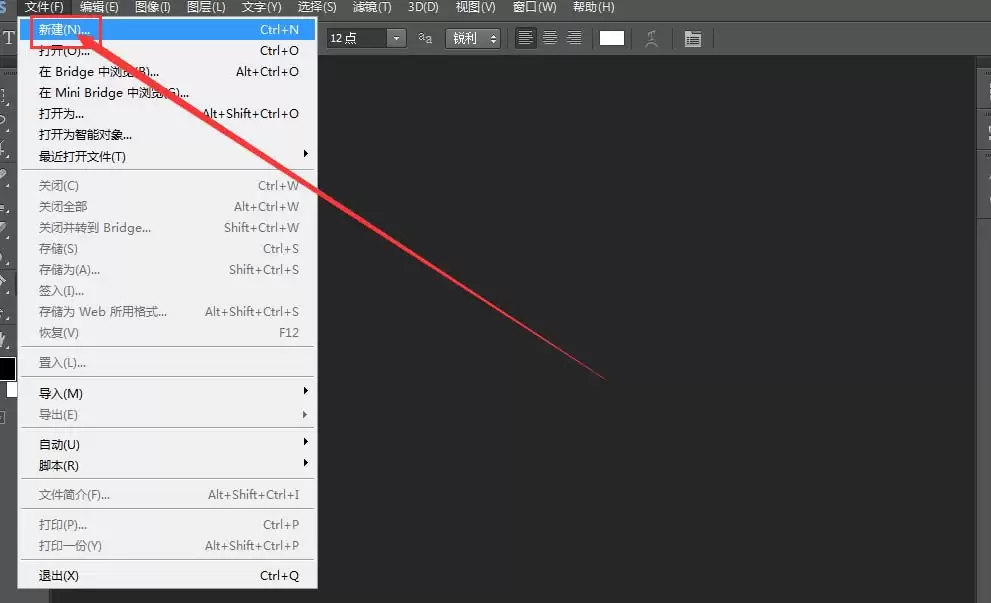The height and width of the screenshot is (603, 991).
Task: Click the anti-aliasing aa icon
Action: (x=425, y=39)
